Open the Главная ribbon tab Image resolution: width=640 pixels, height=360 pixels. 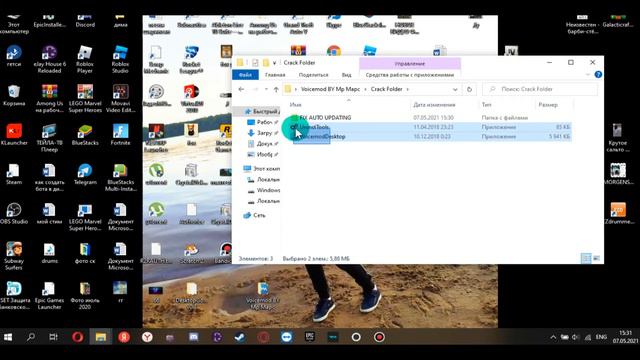[x=275, y=75]
